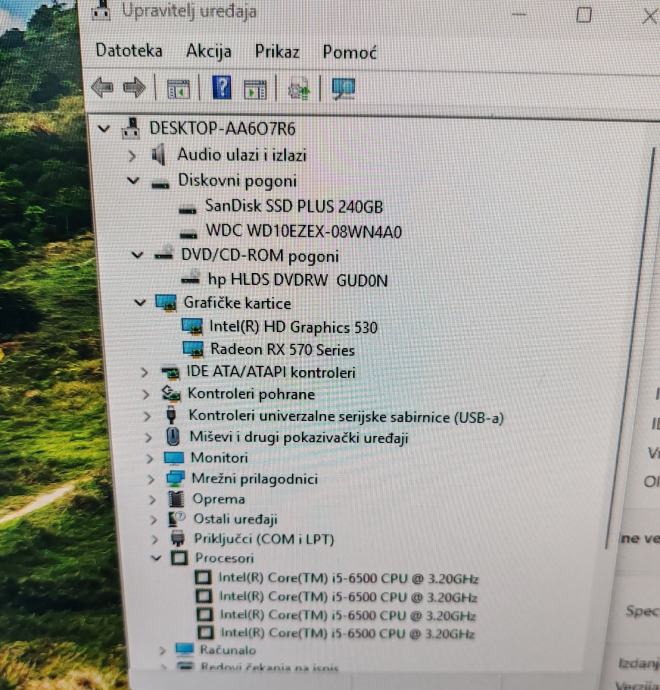Click the USB plug icon beside Kontroleri univerzalne
Image resolution: width=660 pixels, height=690 pixels.
coord(172,415)
